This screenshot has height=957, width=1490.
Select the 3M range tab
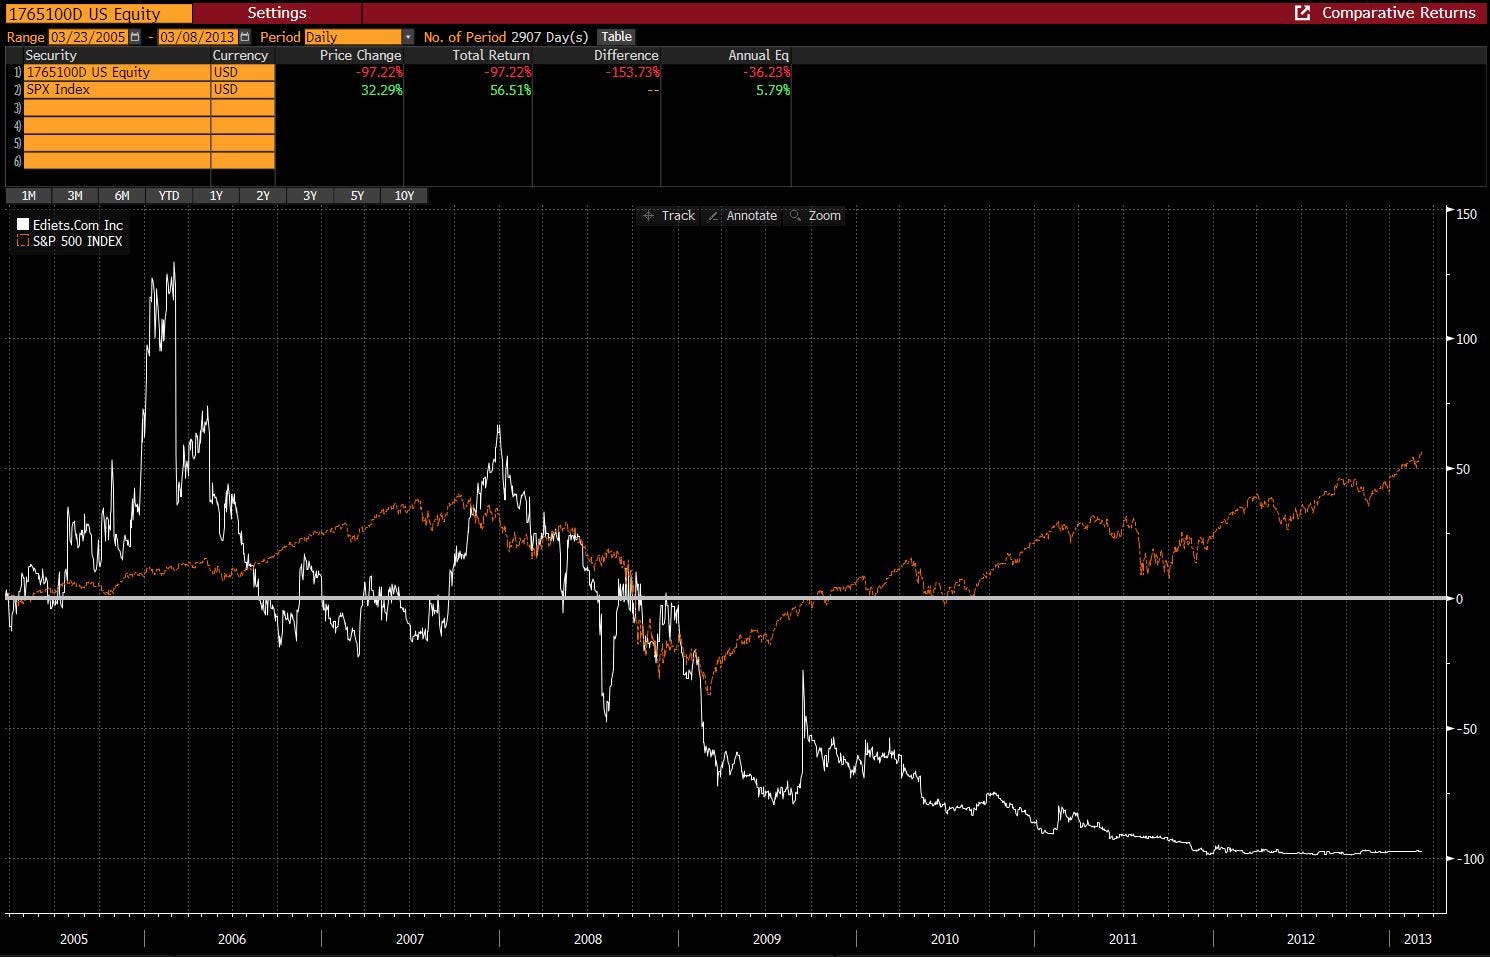[x=75, y=196]
